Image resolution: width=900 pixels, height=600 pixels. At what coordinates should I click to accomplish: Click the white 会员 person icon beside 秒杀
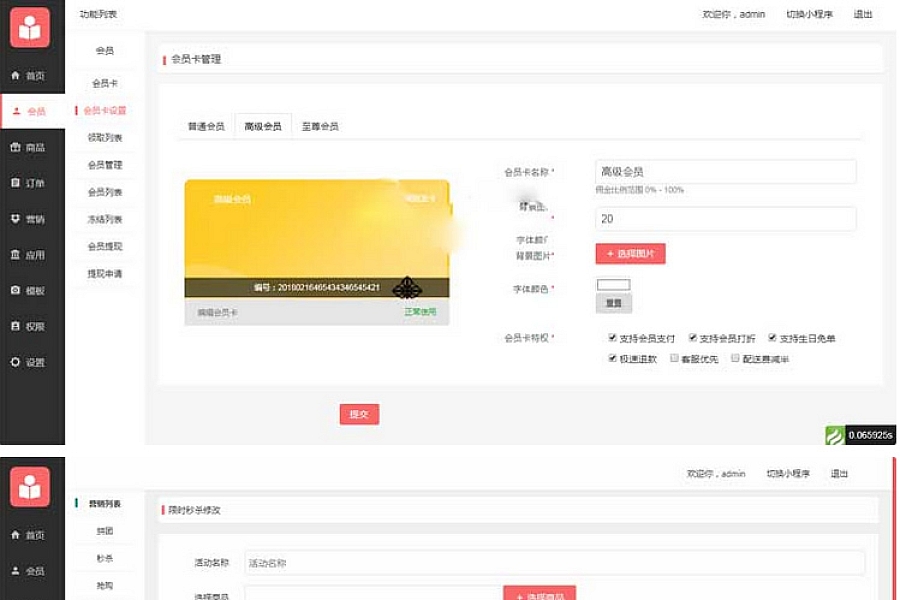click(15, 571)
